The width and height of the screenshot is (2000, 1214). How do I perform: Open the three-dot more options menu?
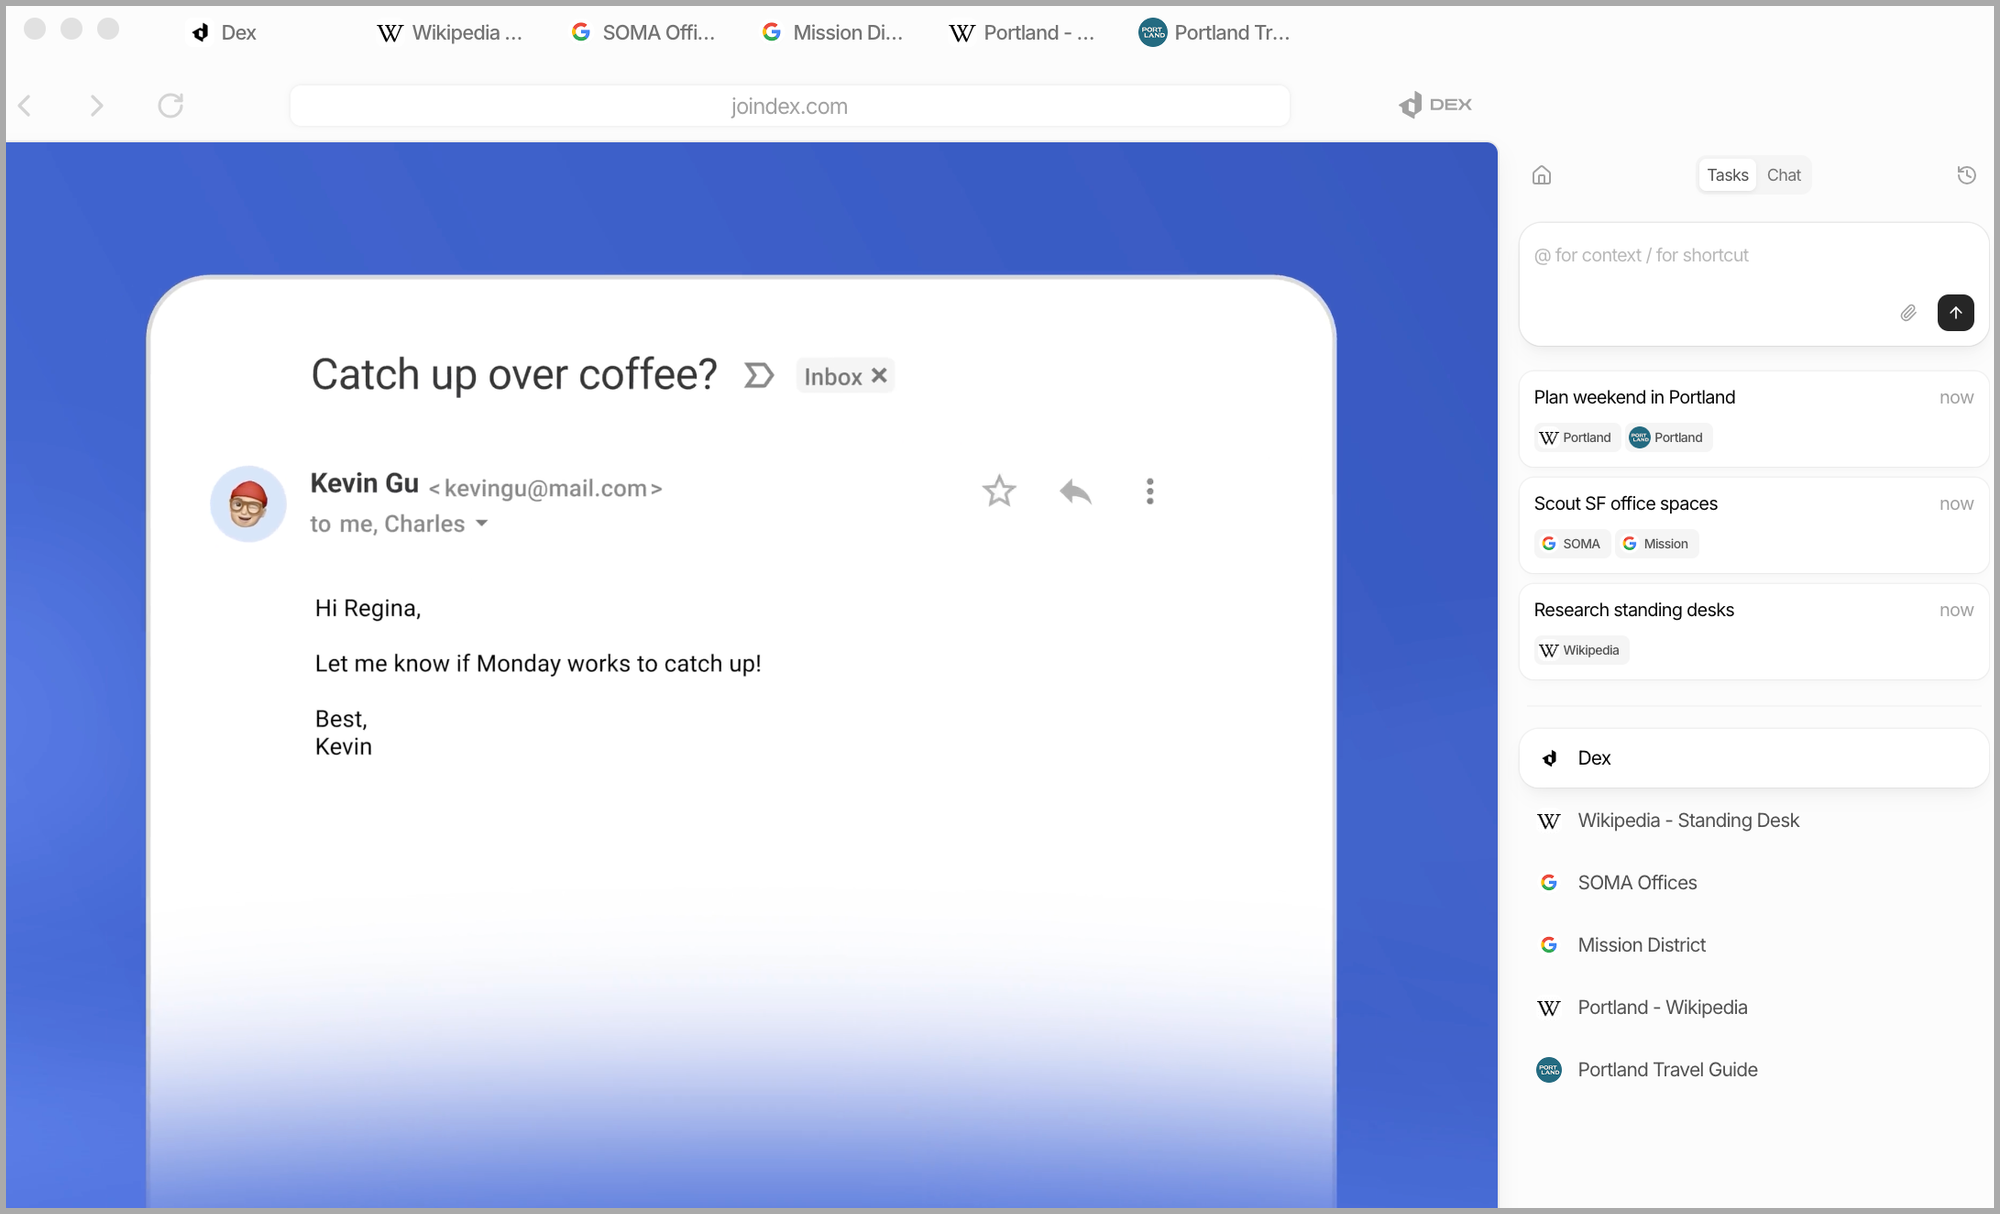point(1149,491)
